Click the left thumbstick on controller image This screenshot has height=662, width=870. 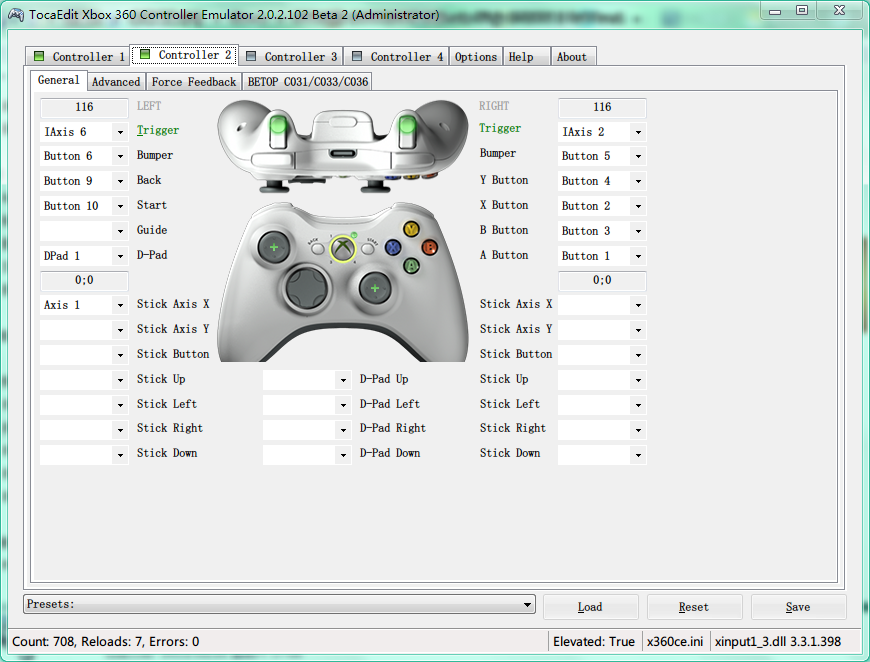tap(271, 245)
